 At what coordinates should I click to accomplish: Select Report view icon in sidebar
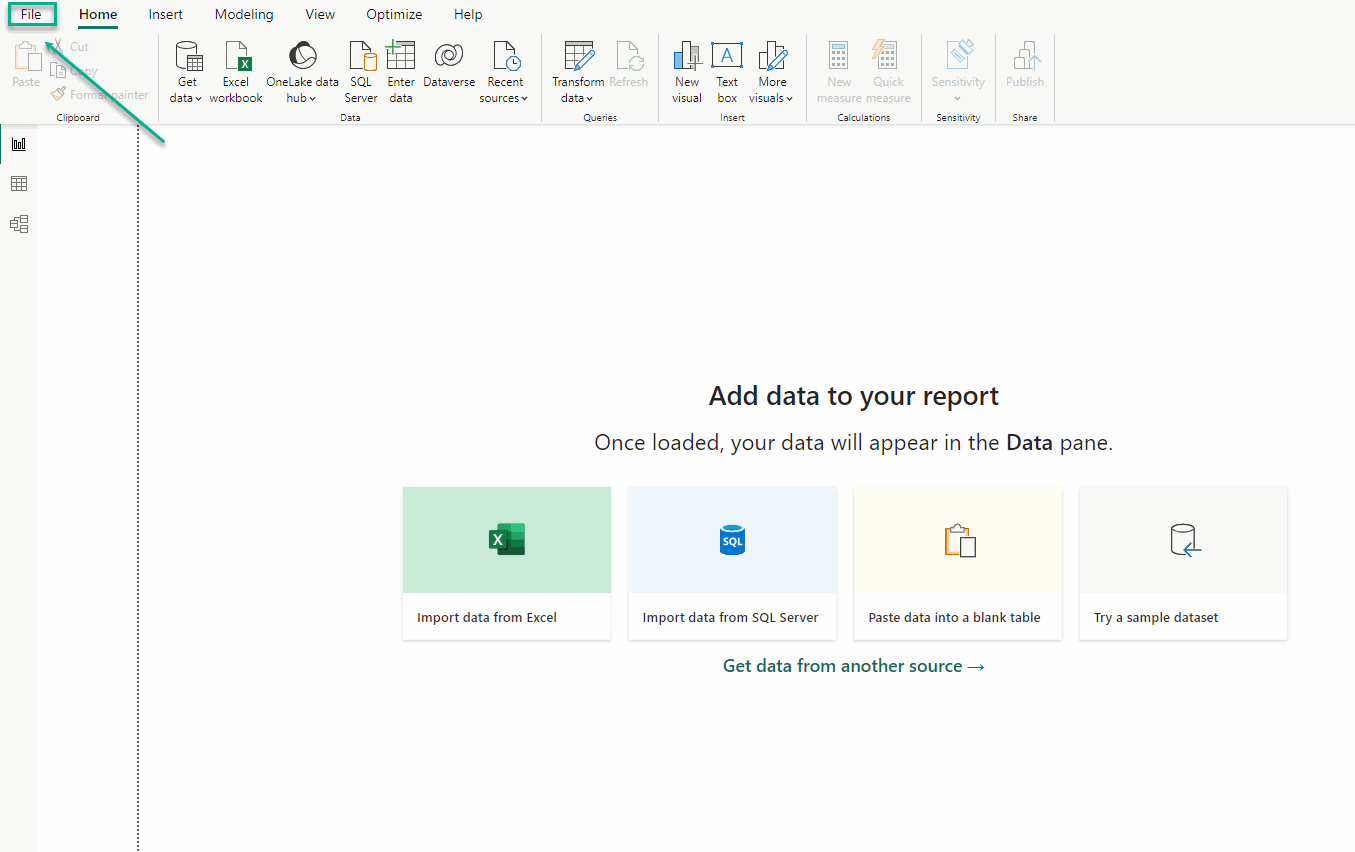click(x=19, y=144)
